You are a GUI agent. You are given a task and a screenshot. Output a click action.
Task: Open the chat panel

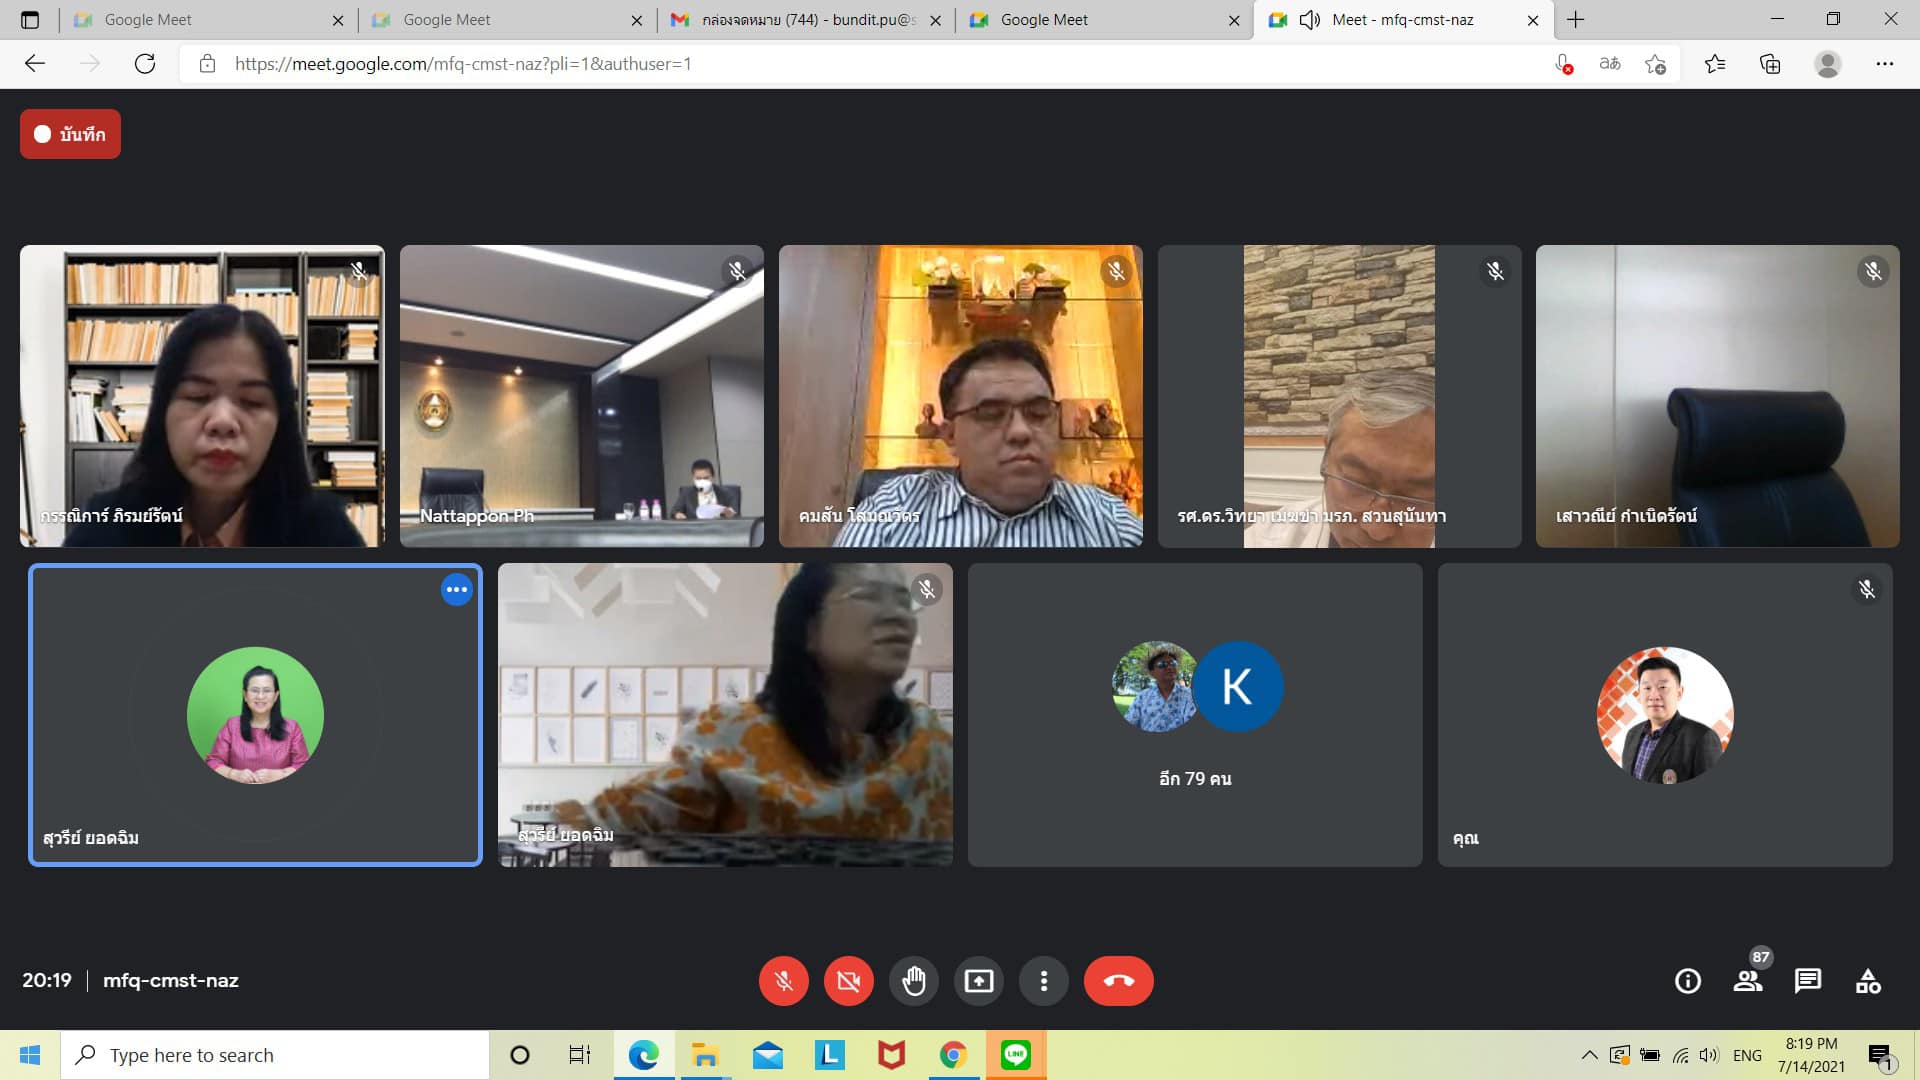[x=1807, y=981]
